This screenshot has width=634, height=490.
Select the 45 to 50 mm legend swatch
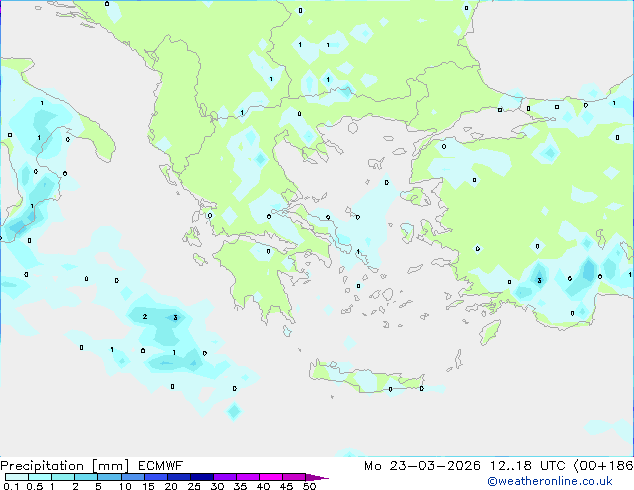point(294,477)
